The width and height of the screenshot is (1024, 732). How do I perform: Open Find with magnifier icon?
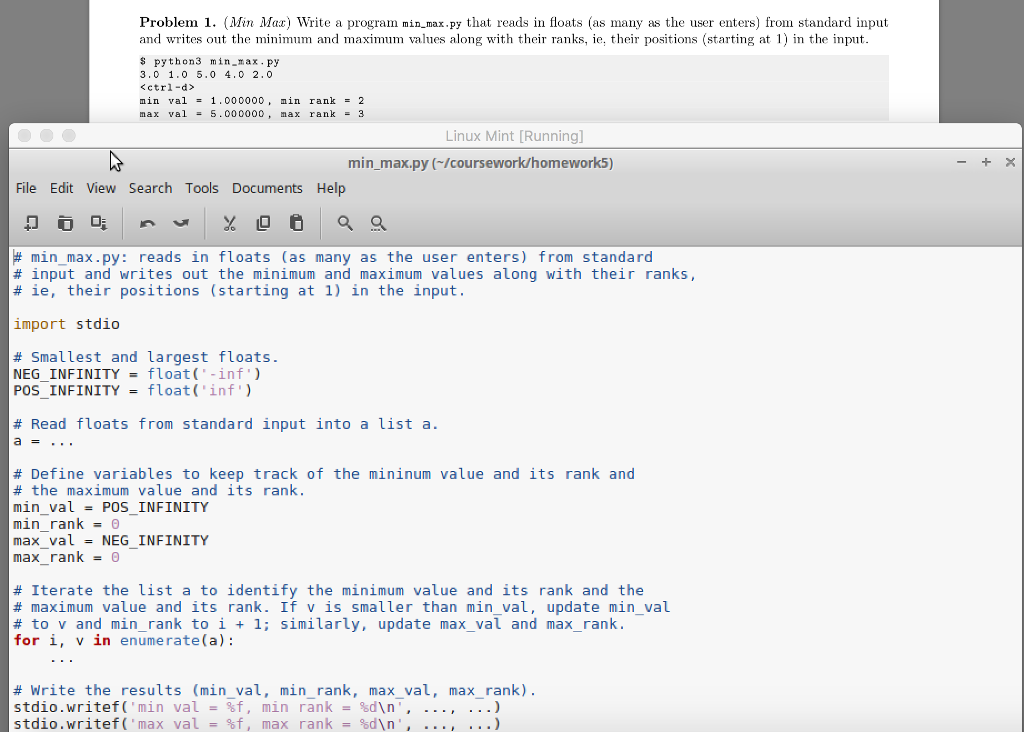pos(345,223)
